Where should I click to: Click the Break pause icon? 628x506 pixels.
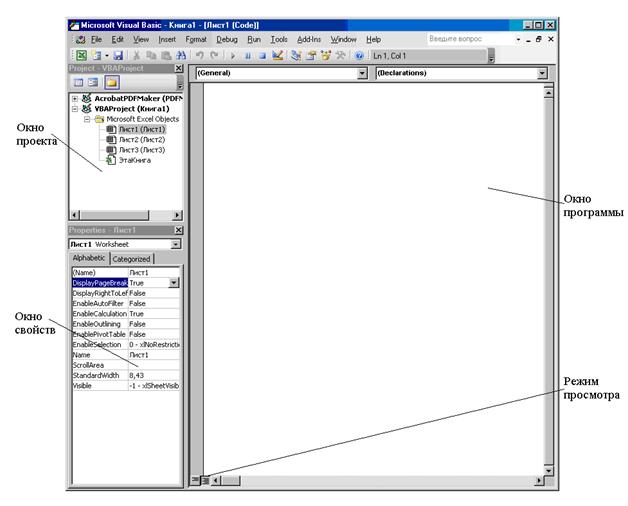pos(248,56)
